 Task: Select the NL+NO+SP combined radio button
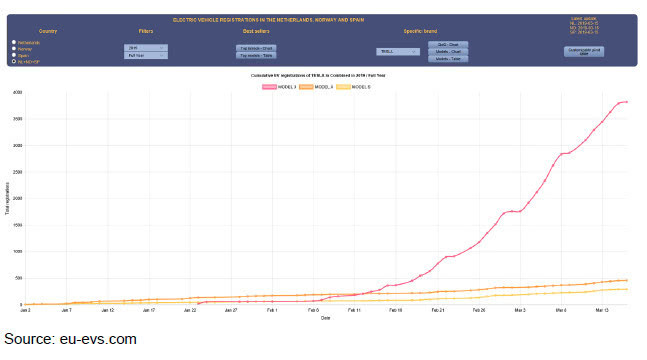click(x=14, y=62)
